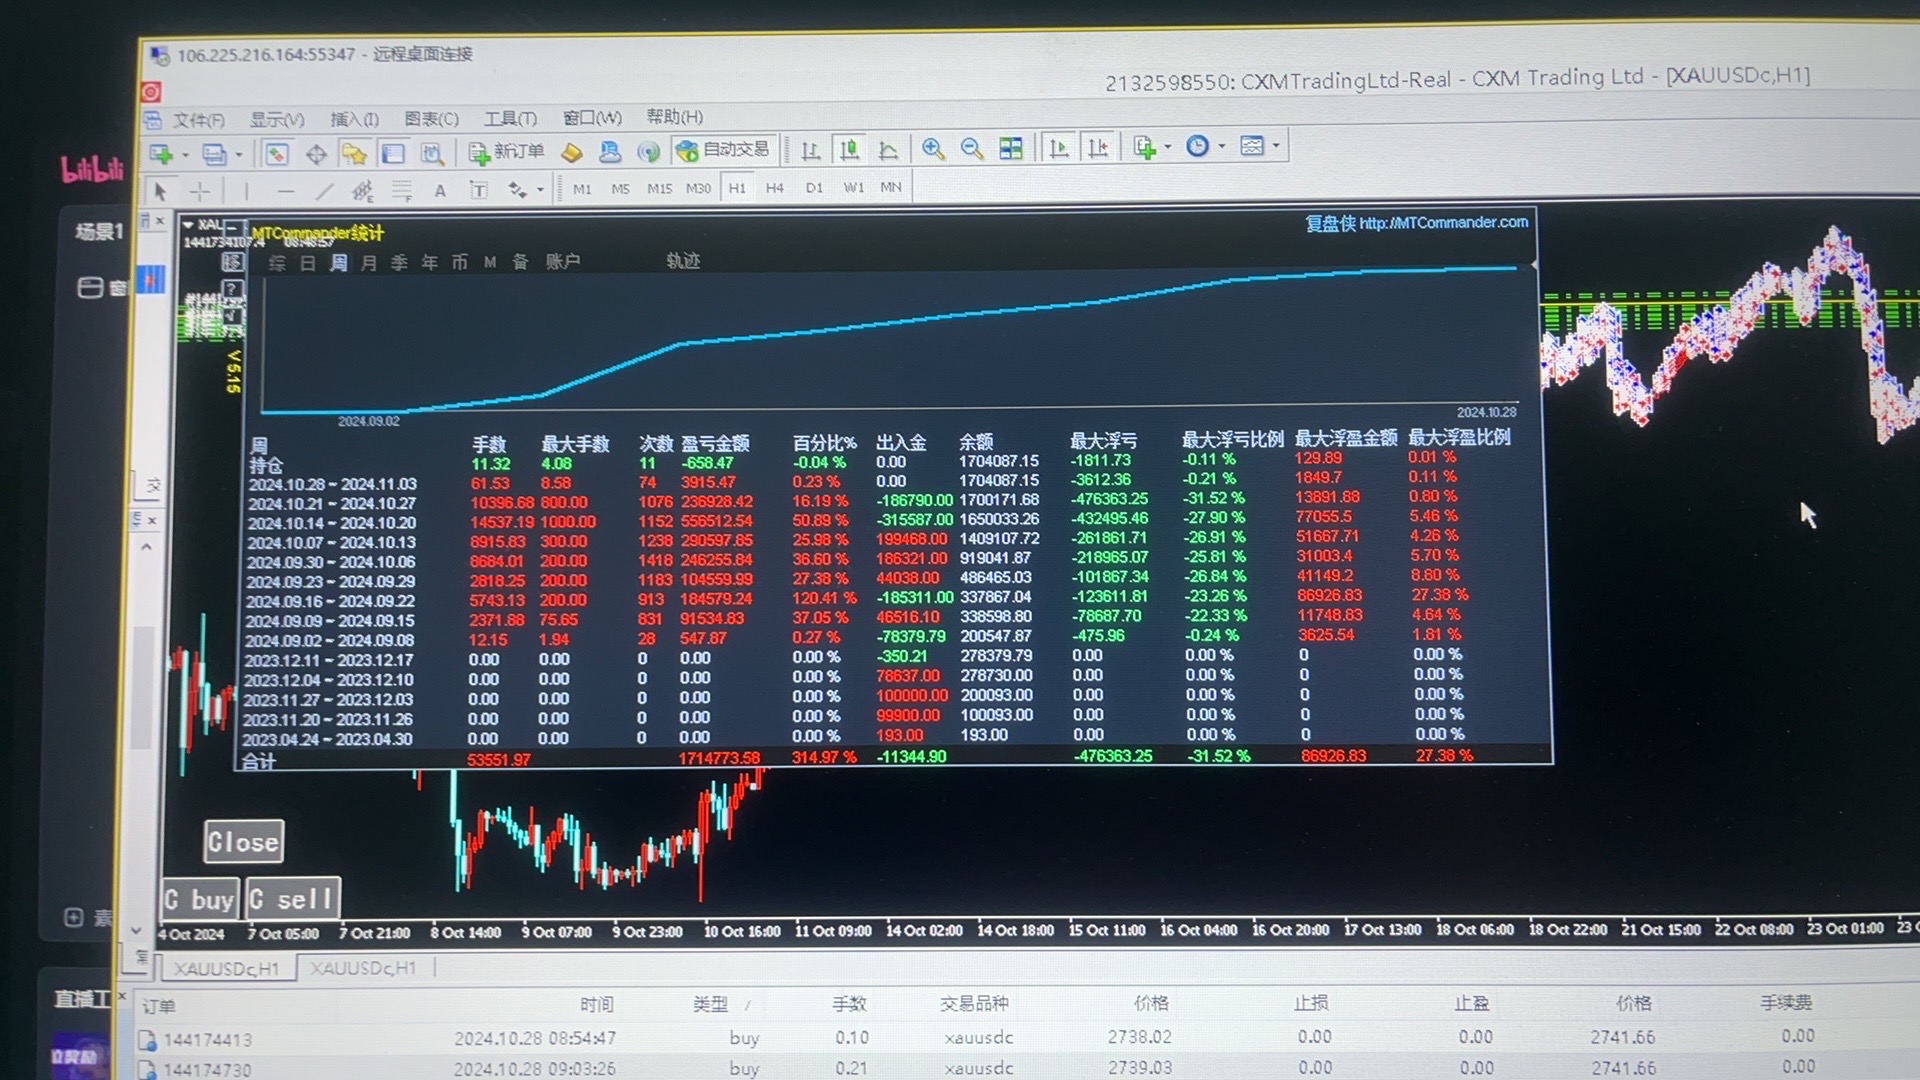Switch chart to M15 timeframe
Image resolution: width=1920 pixels, height=1080 pixels.
pos(659,188)
